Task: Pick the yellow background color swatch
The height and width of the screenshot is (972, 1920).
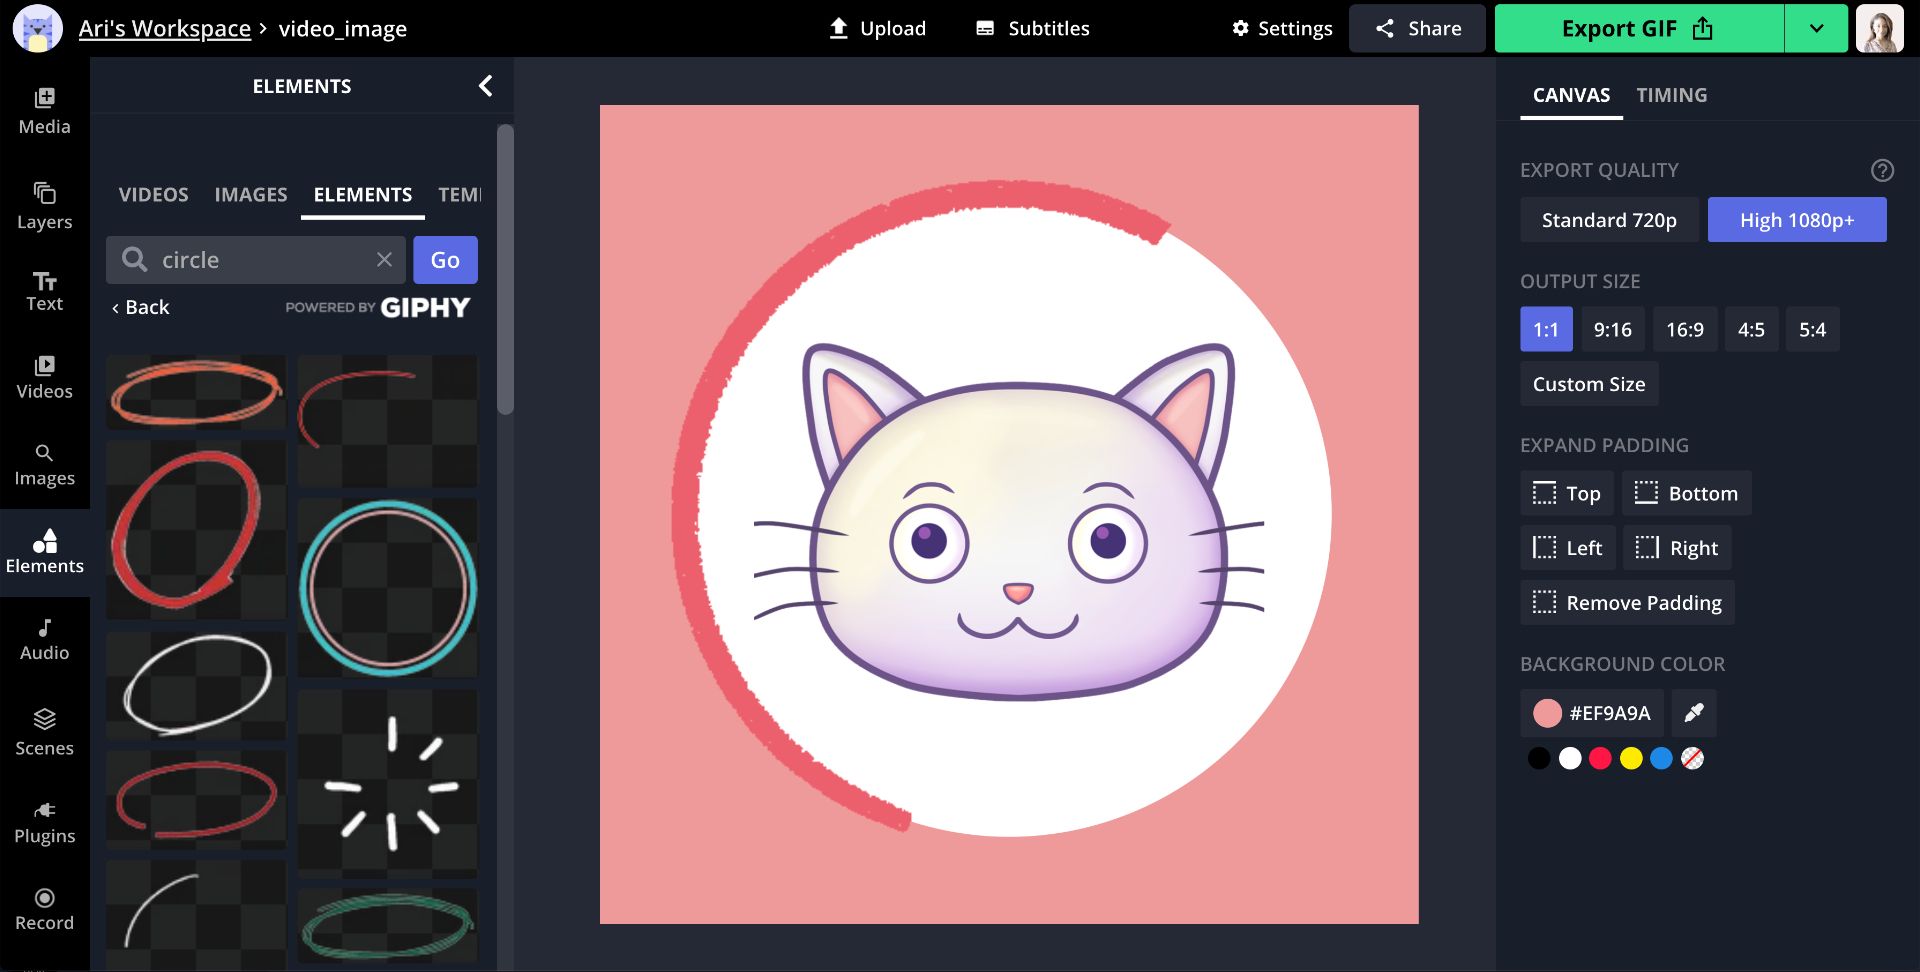Action: click(1631, 759)
